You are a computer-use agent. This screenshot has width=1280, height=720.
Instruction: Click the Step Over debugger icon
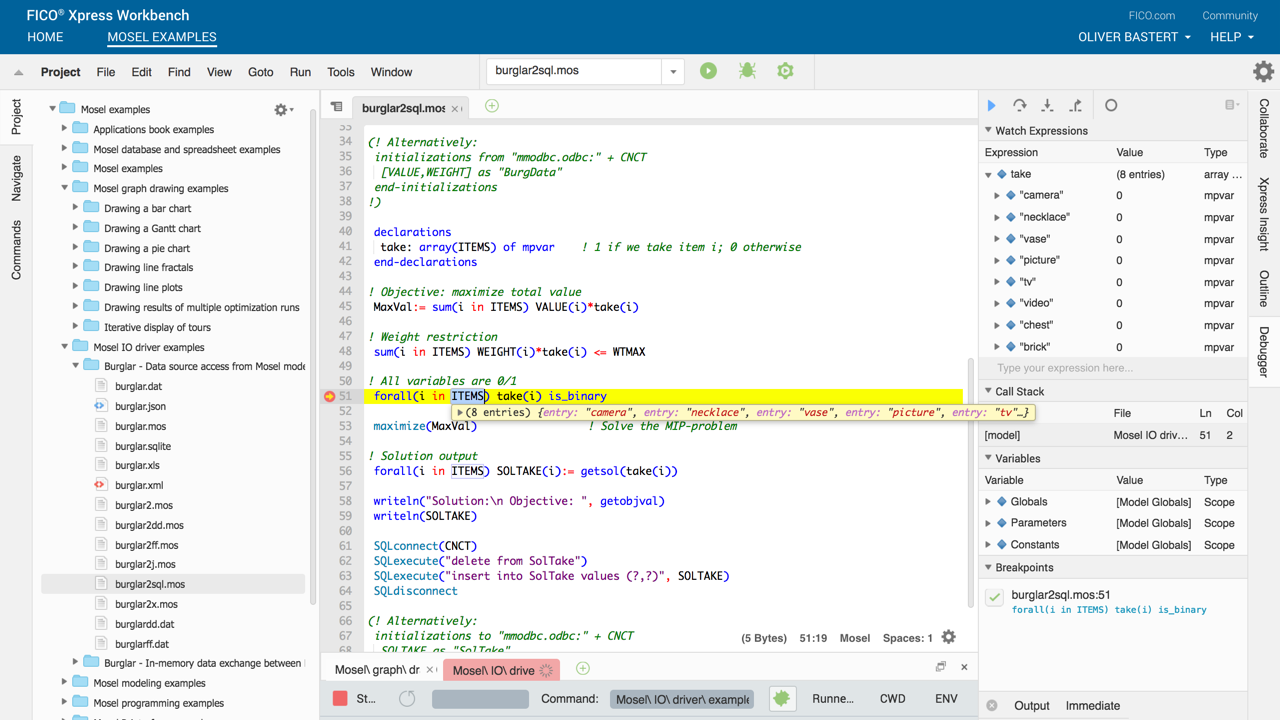tap(1019, 105)
